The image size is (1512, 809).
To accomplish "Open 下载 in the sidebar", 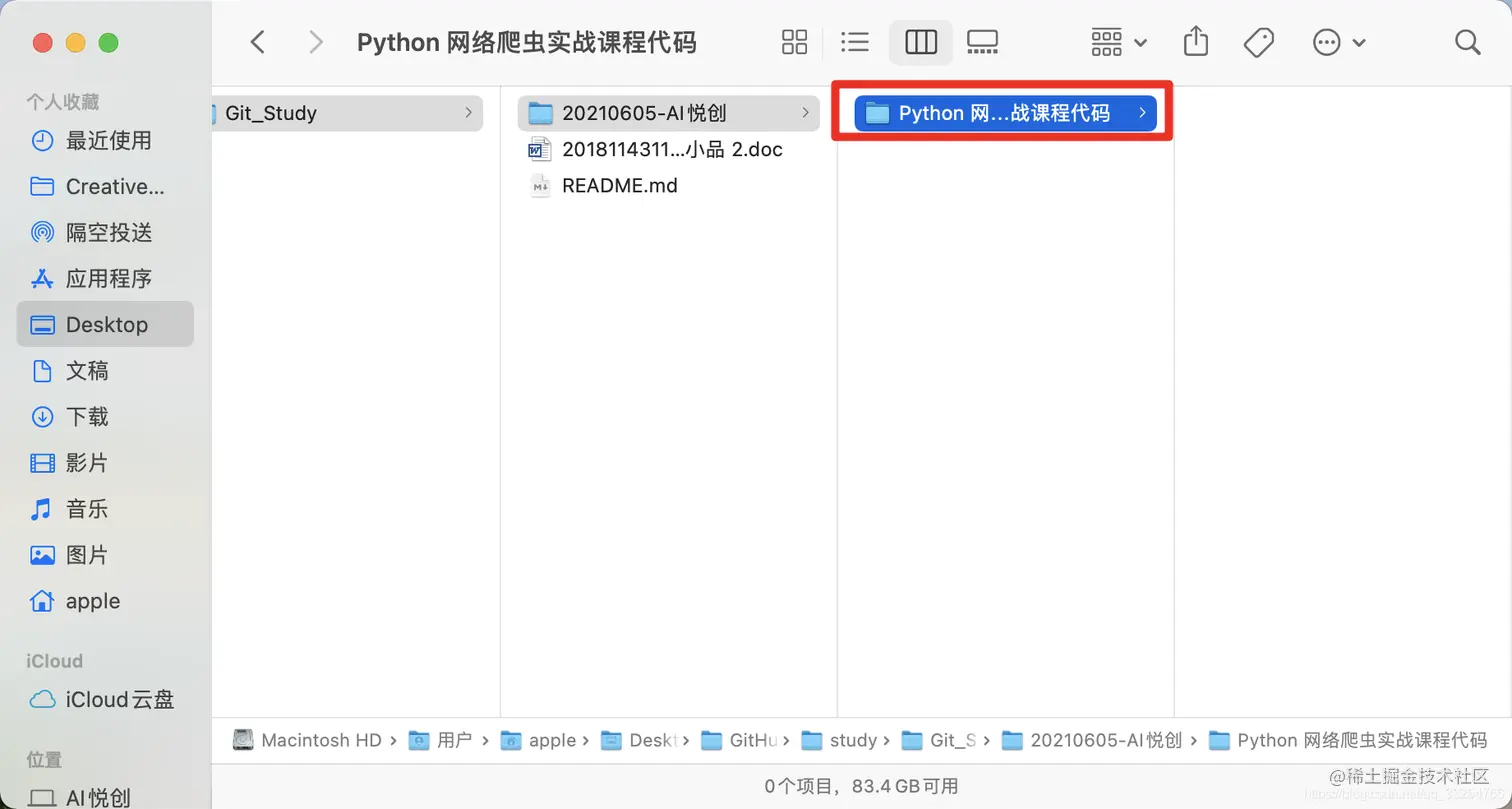I will pos(105,417).
